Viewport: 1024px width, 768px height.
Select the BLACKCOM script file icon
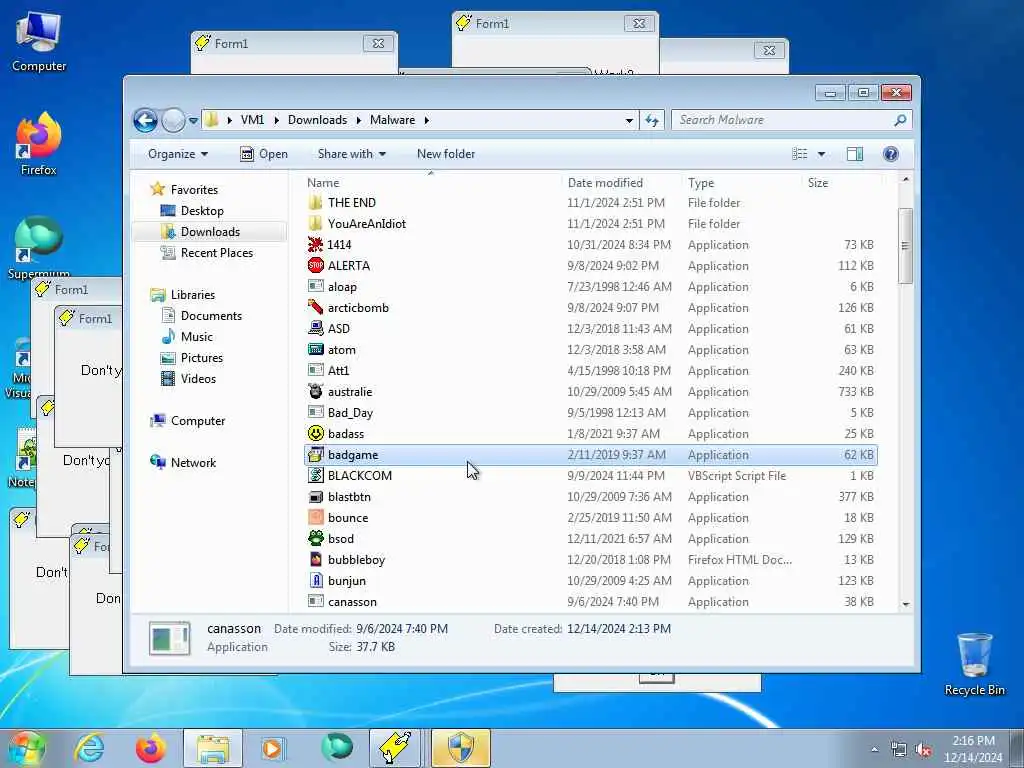315,476
